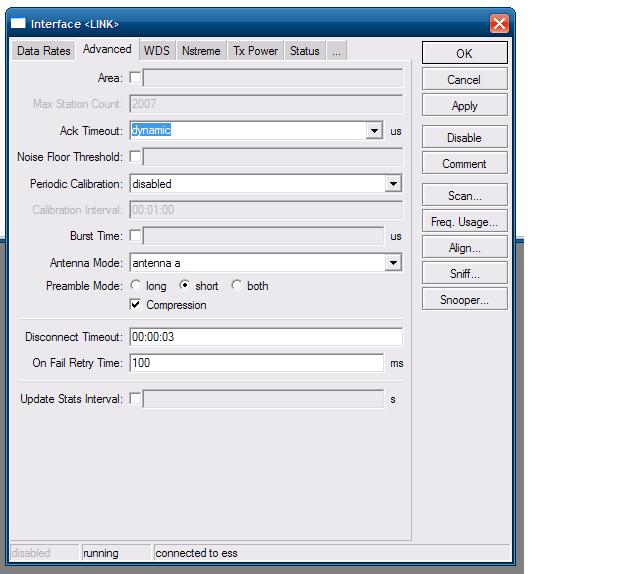Click the Apply button

pos(464,106)
